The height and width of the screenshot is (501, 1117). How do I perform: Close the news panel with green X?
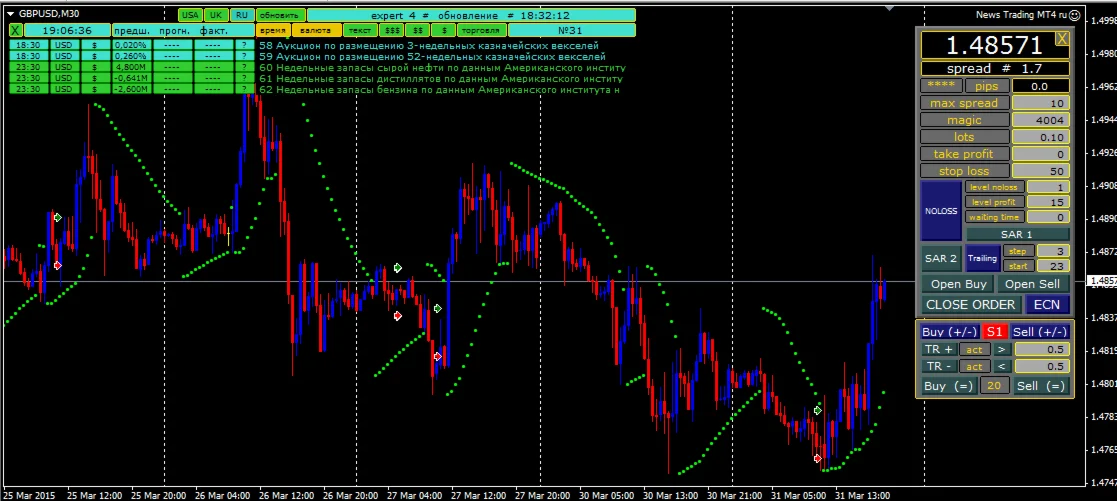(15, 31)
